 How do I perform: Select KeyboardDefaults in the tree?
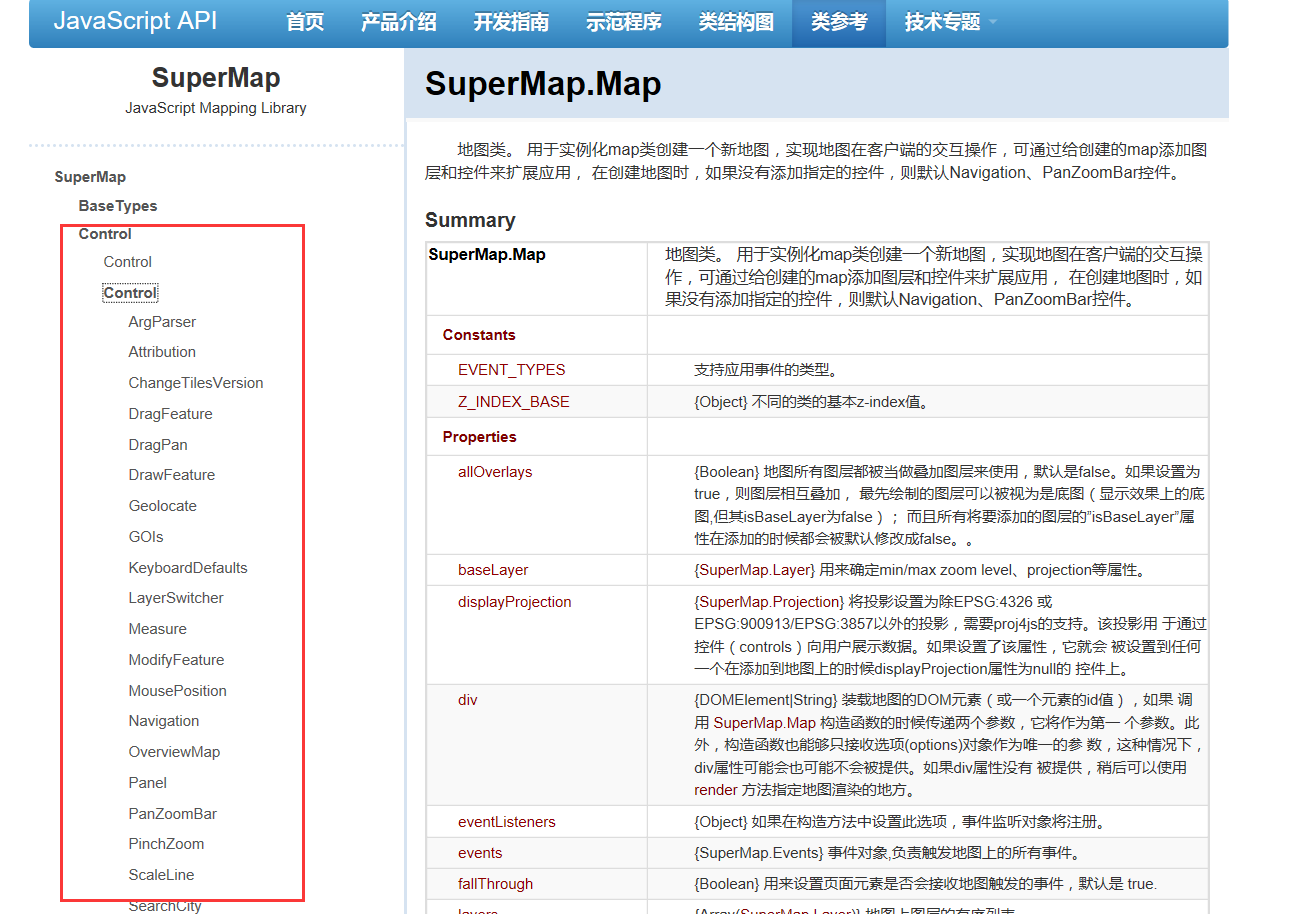(188, 568)
